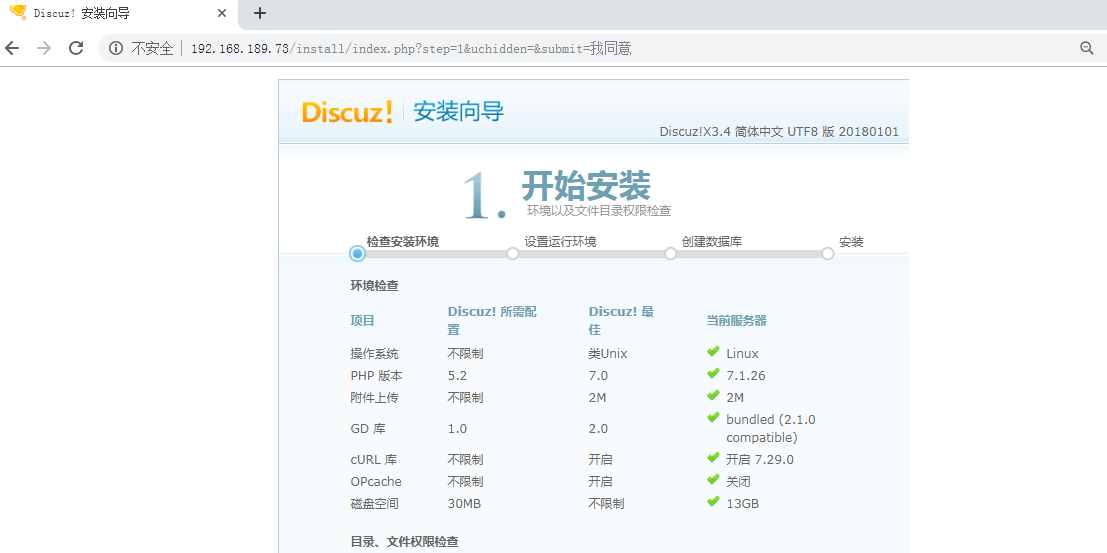The width and height of the screenshot is (1107, 553).
Task: Click the 5.2 required PHP version
Action: point(457,376)
